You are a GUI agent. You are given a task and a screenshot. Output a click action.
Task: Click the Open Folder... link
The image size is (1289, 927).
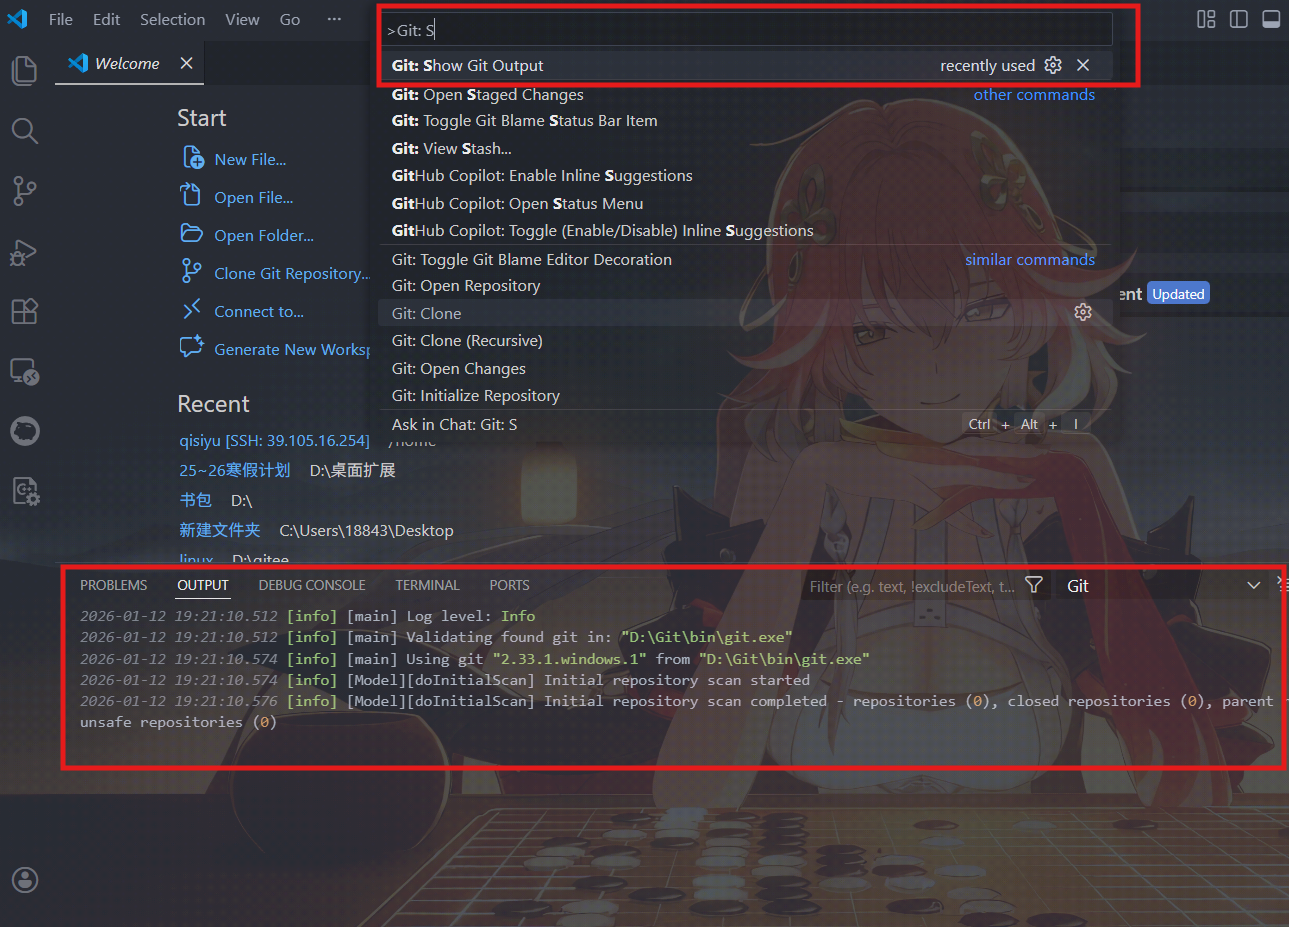(x=264, y=235)
